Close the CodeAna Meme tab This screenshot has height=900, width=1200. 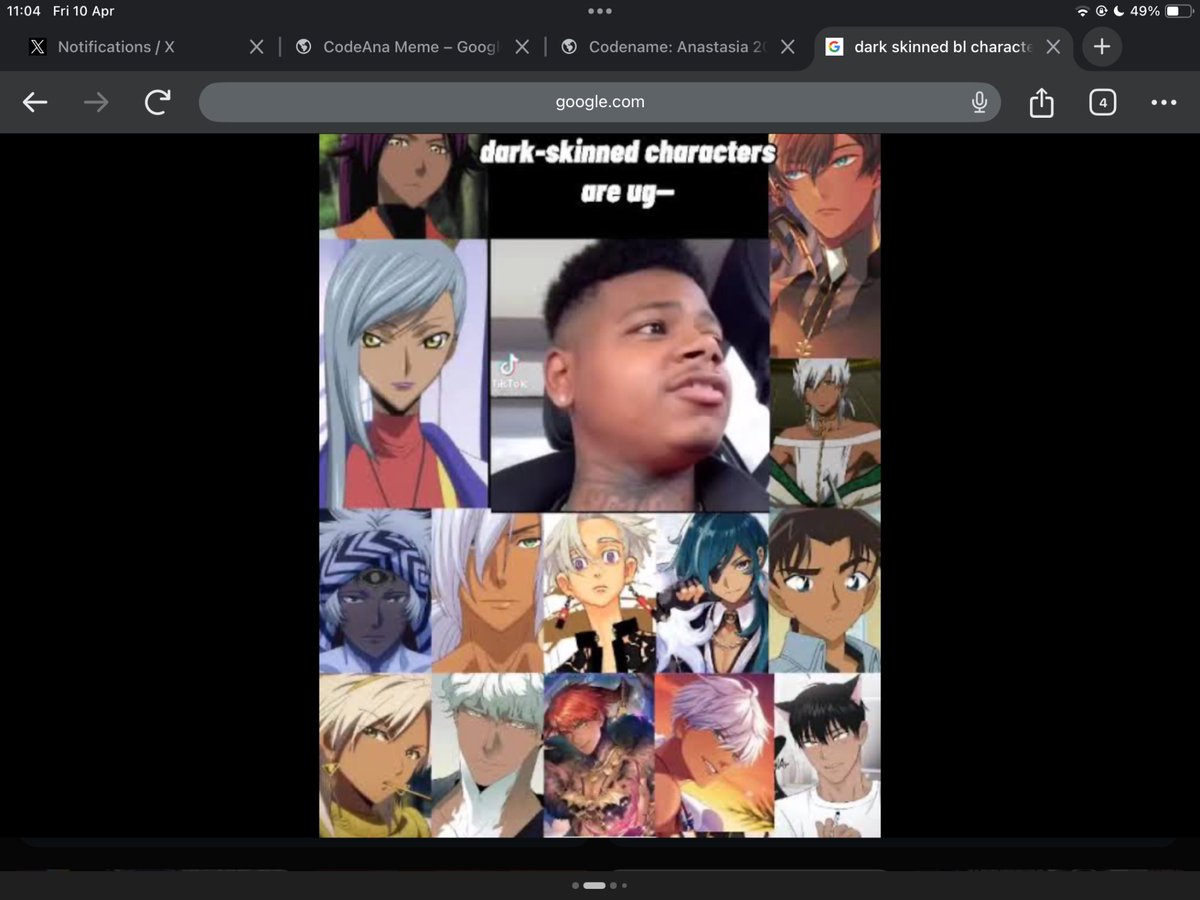(x=522, y=47)
